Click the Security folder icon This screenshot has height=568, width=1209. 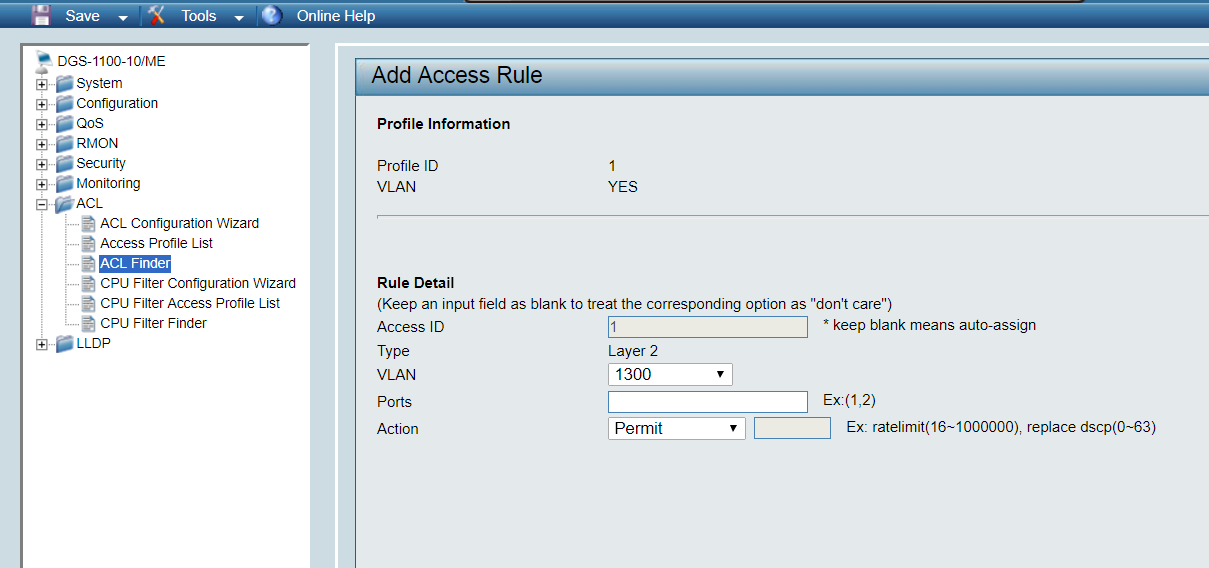pyautogui.click(x=65, y=163)
